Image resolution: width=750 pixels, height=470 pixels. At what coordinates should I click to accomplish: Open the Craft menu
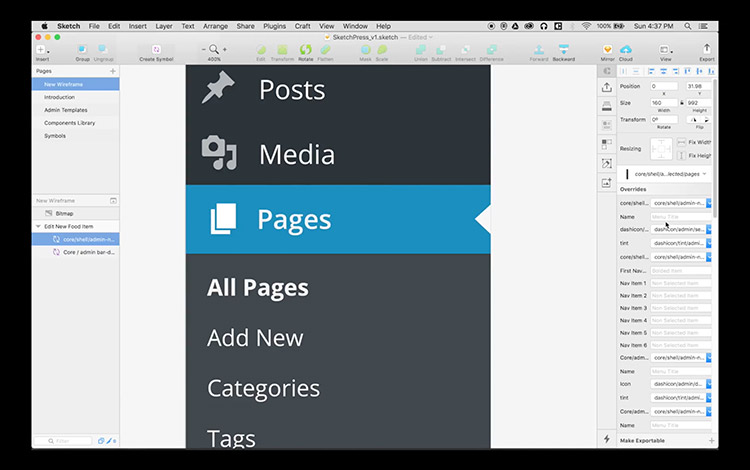(302, 26)
